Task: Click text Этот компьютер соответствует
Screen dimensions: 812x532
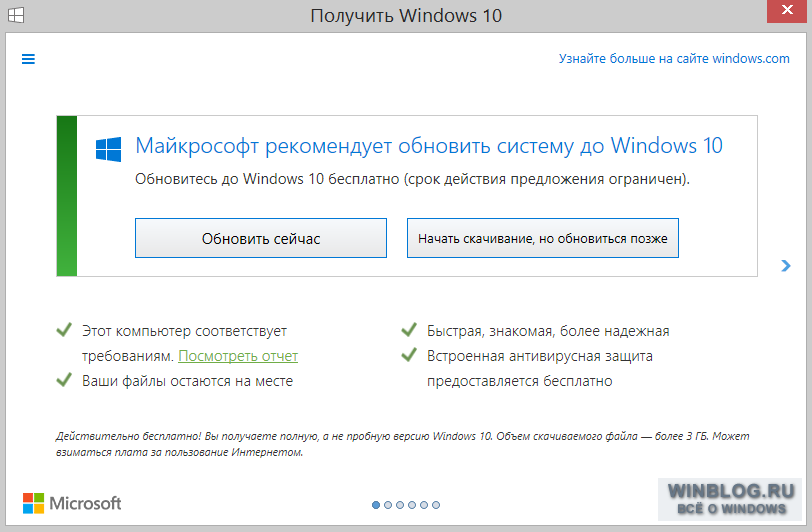Action: [x=184, y=331]
